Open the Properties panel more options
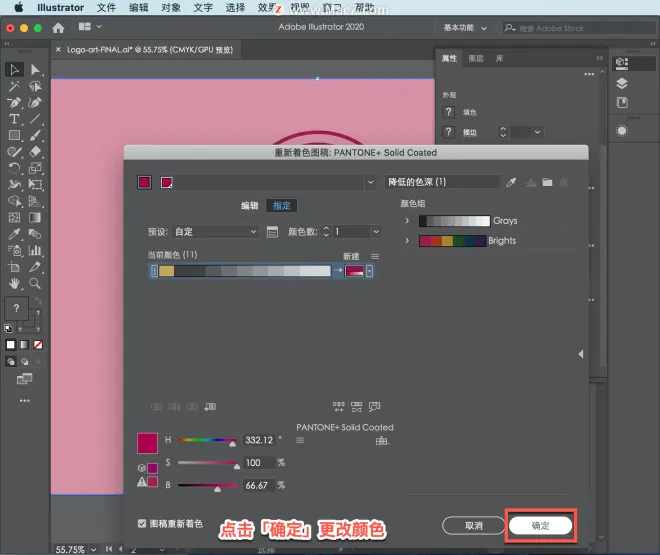The width and height of the screenshot is (660, 555). point(589,74)
